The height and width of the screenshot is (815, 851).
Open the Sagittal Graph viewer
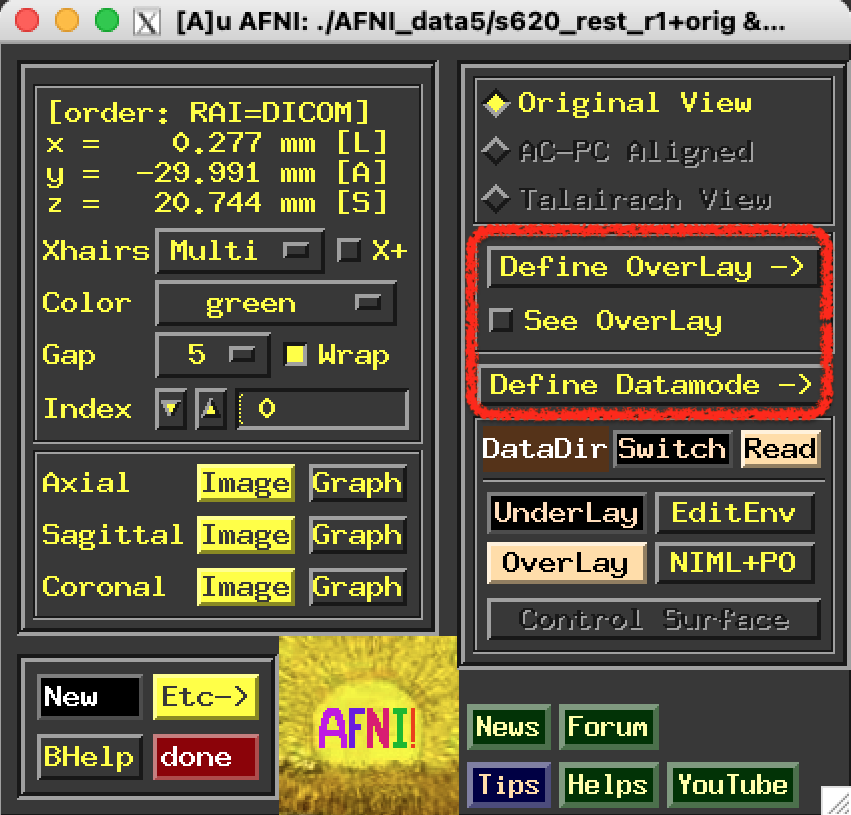pos(357,535)
